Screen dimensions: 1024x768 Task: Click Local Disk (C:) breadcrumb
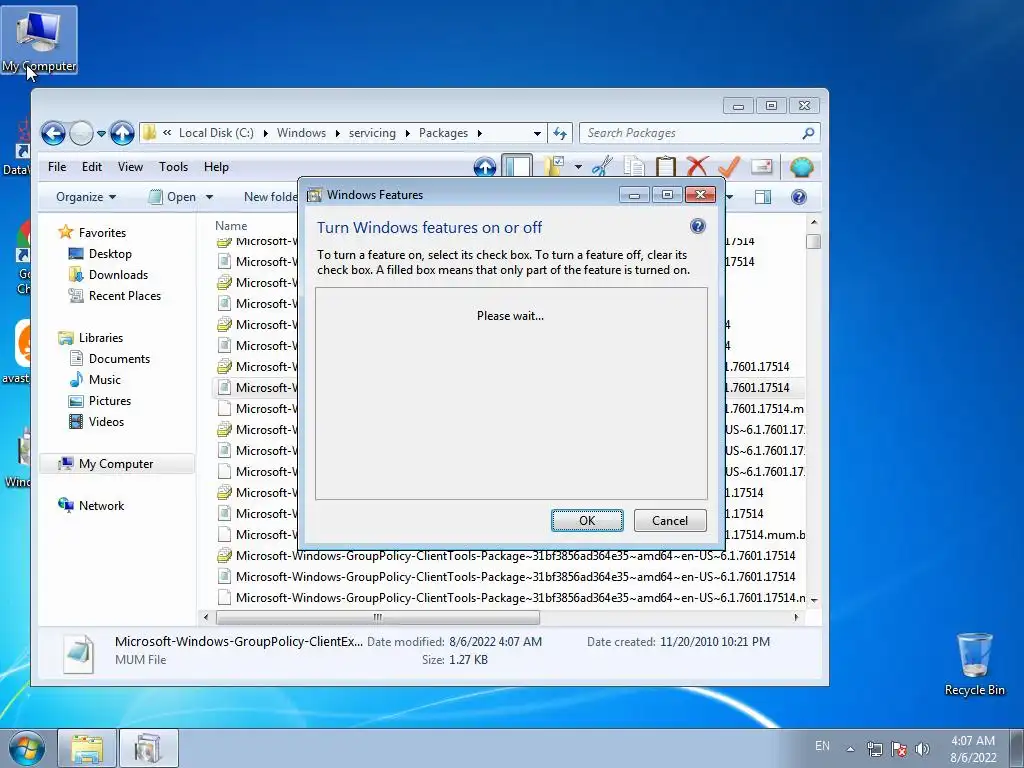(x=216, y=133)
